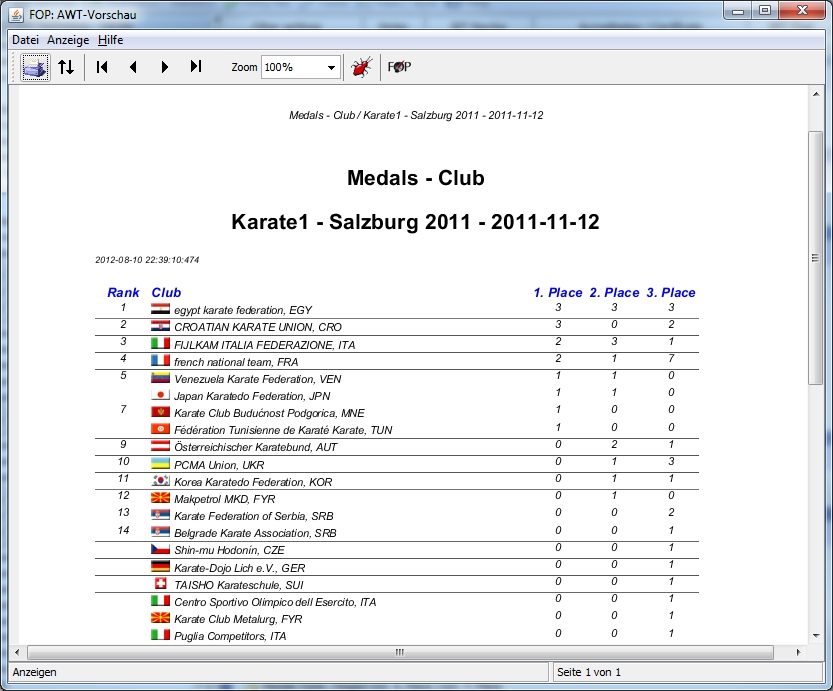Viewport: 833px width, 691px height.
Task: Click the scroll up arrow
Action: pyautogui.click(x=815, y=94)
